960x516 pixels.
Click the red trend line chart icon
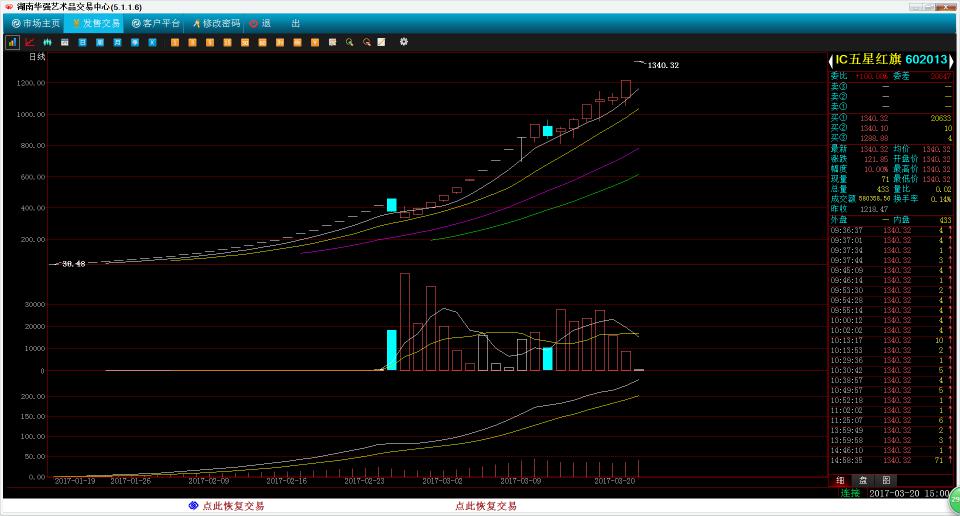pyautogui.click(x=30, y=42)
